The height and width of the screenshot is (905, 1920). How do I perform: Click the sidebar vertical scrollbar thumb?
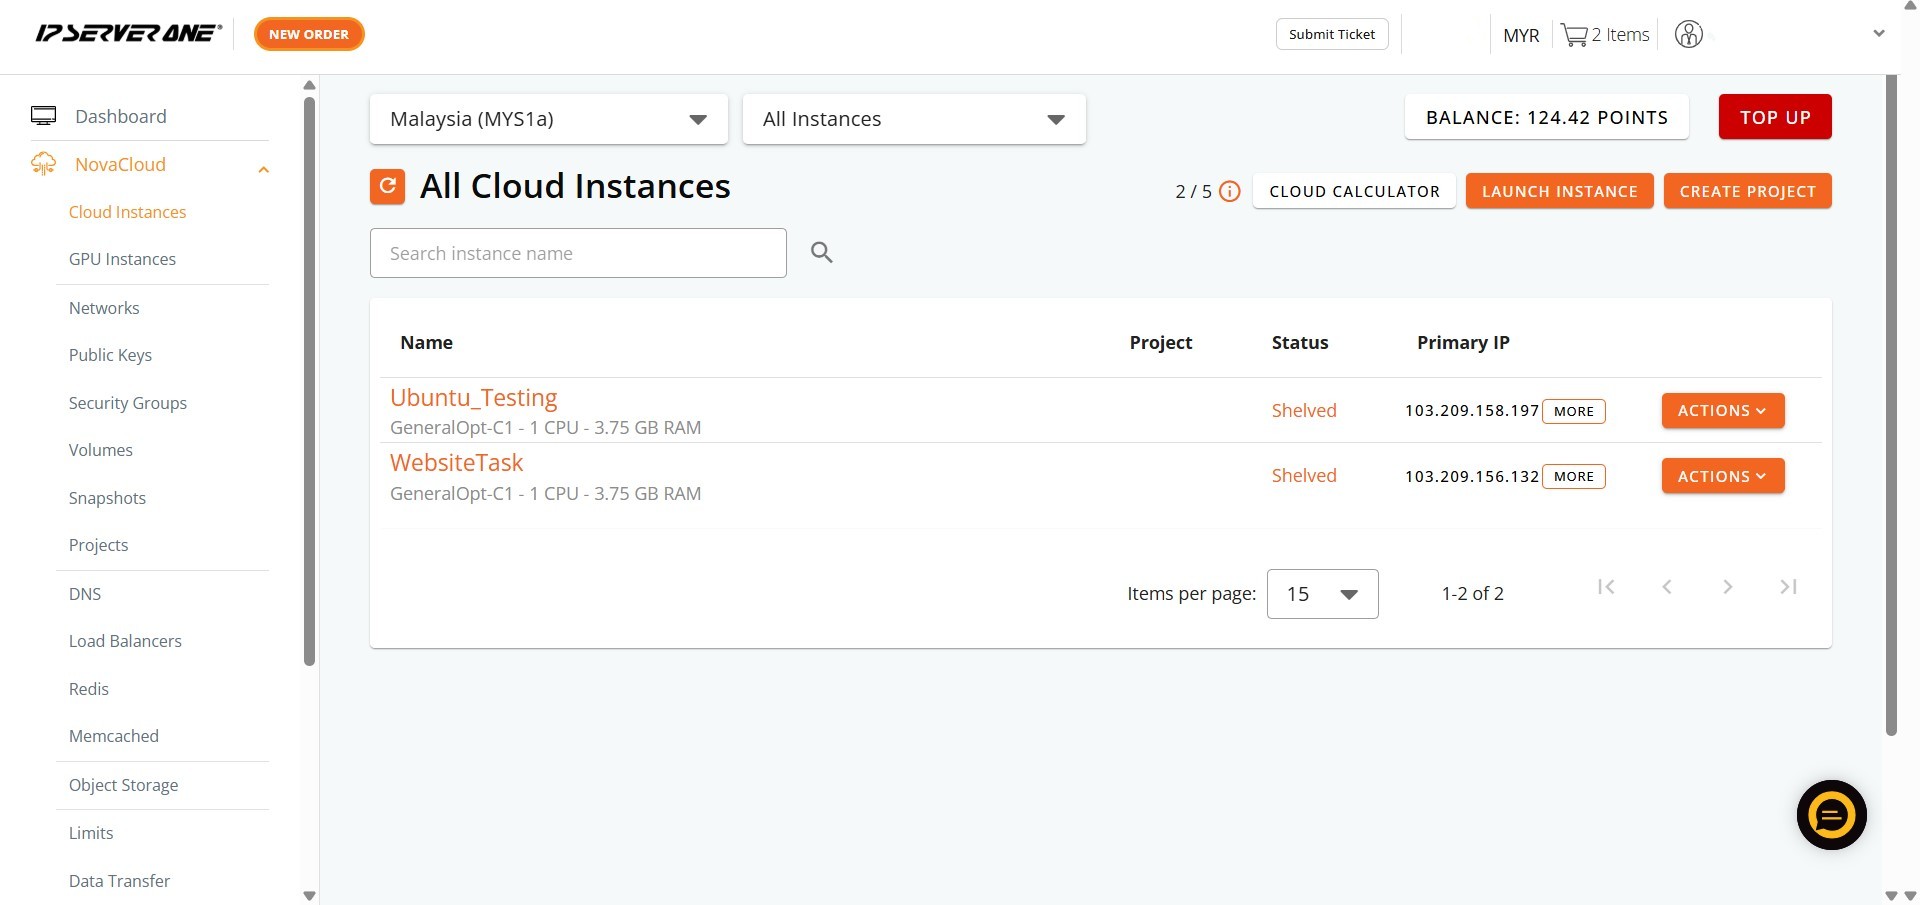click(309, 380)
